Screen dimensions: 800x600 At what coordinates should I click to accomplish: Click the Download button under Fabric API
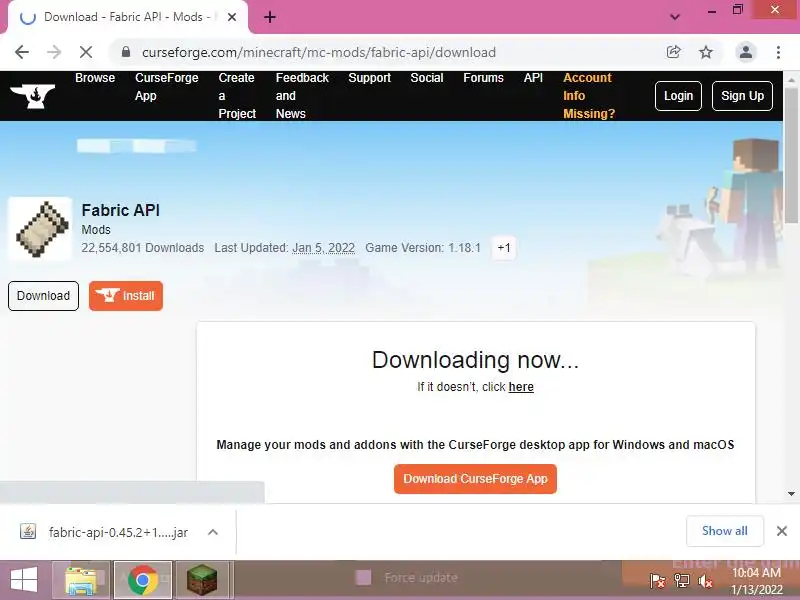coord(43,295)
